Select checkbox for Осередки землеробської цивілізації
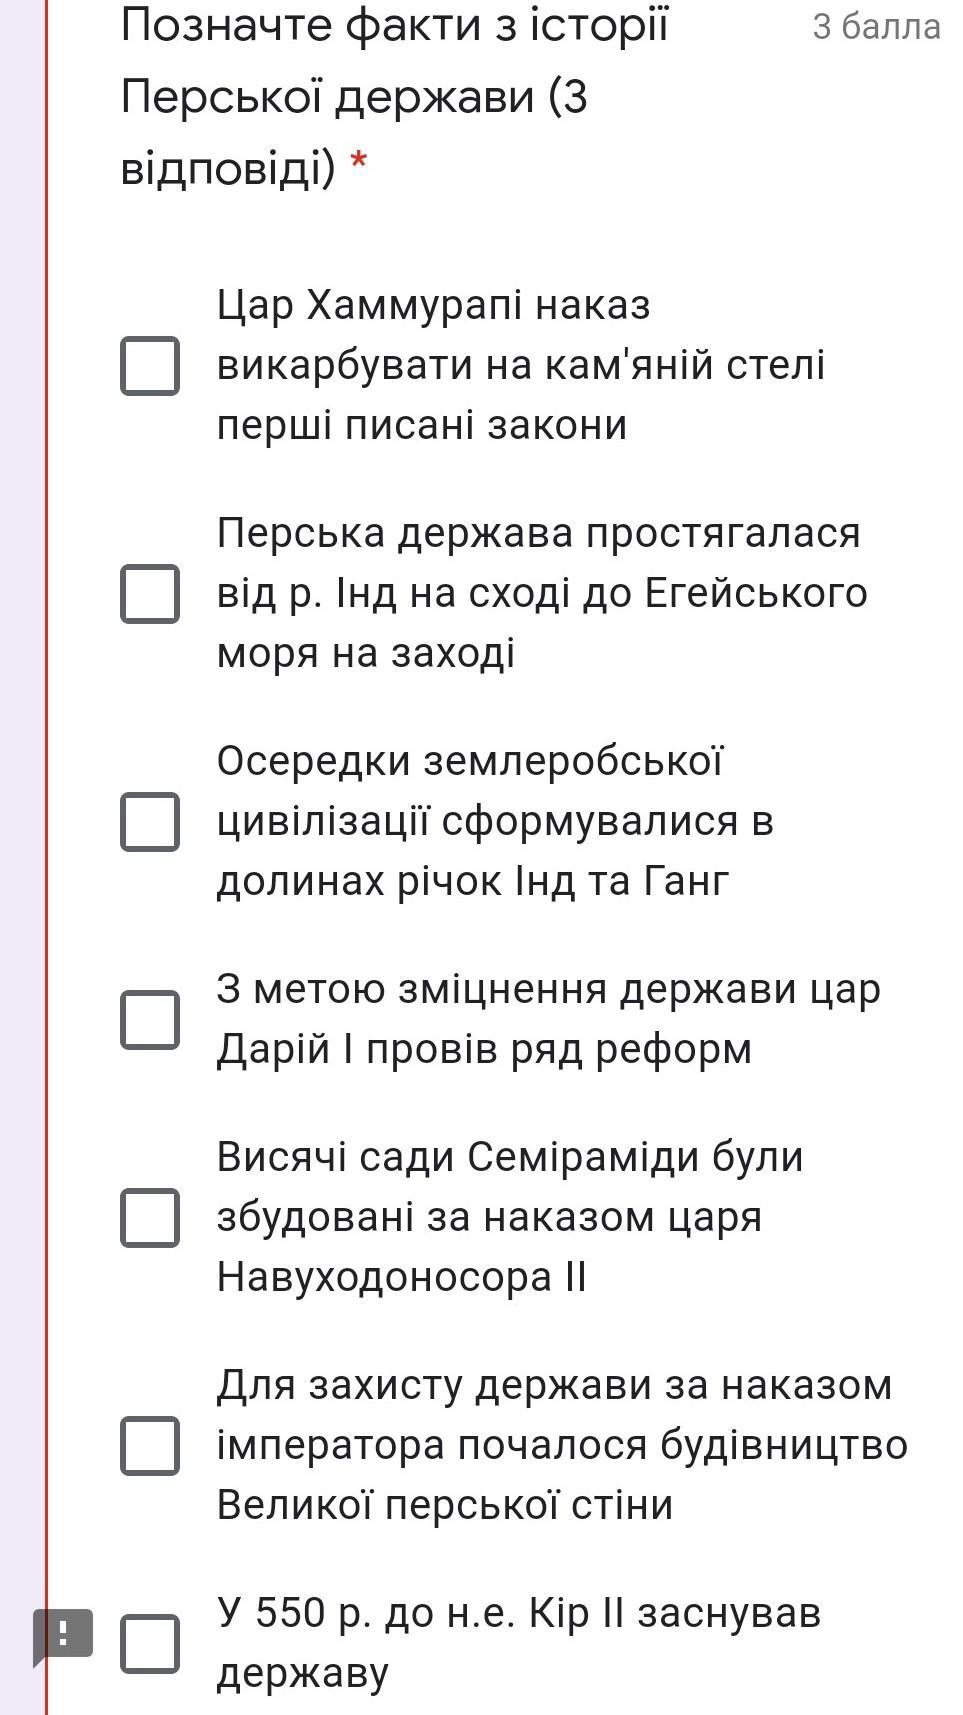This screenshot has width=963, height=1715. point(150,822)
